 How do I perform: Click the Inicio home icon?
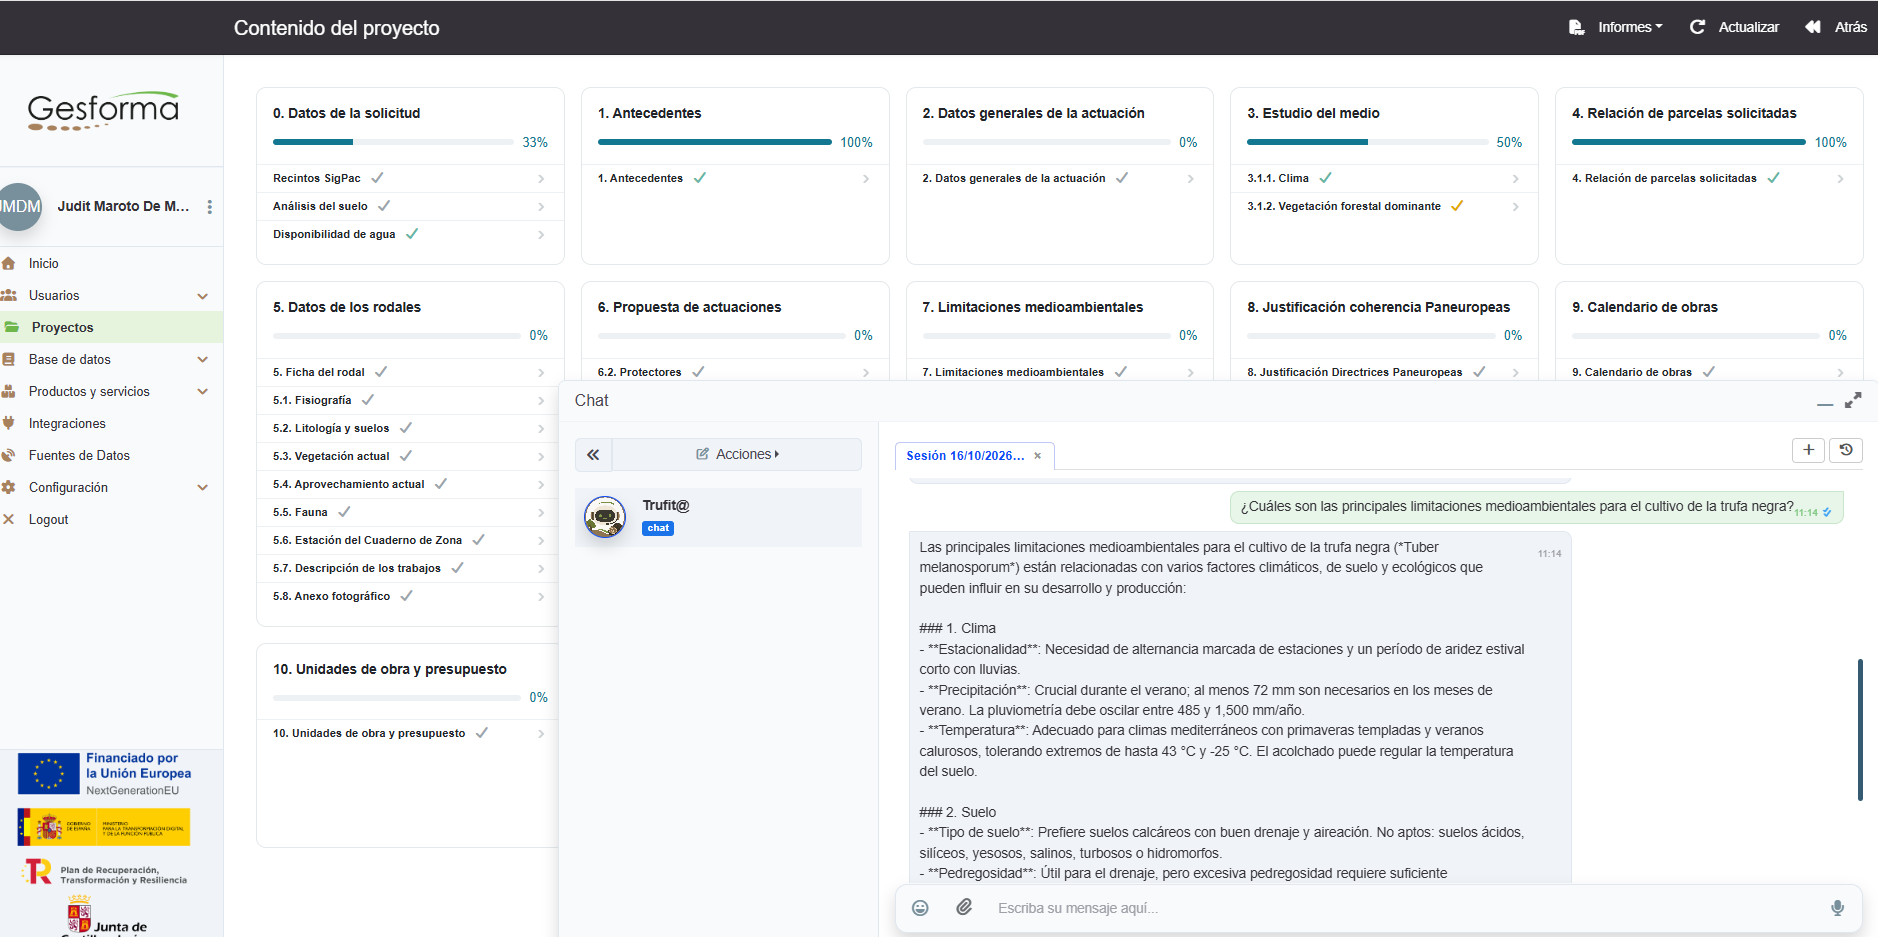9,263
